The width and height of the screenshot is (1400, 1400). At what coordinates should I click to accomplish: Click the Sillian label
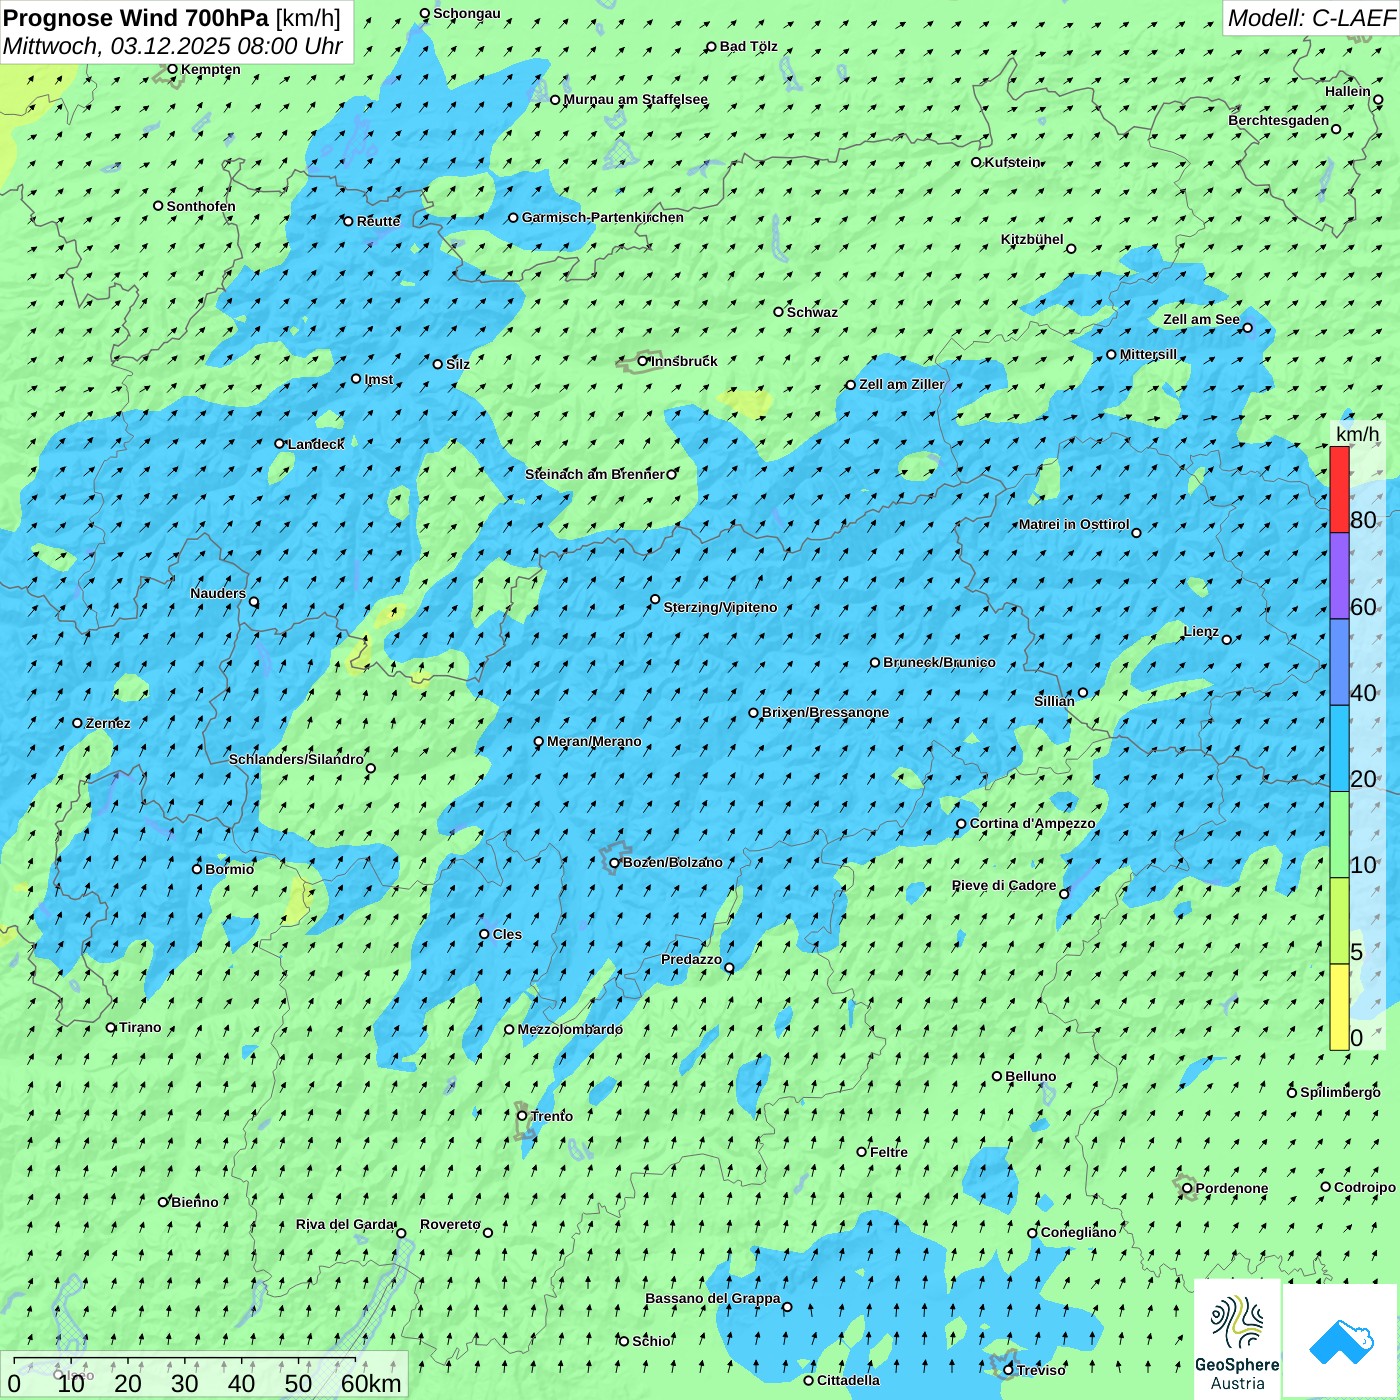1054,701
